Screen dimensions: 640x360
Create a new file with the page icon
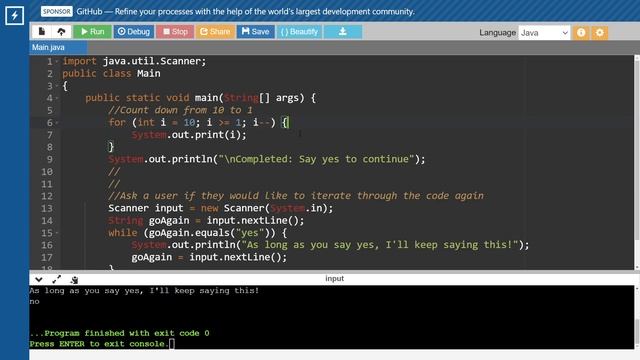[42, 31]
